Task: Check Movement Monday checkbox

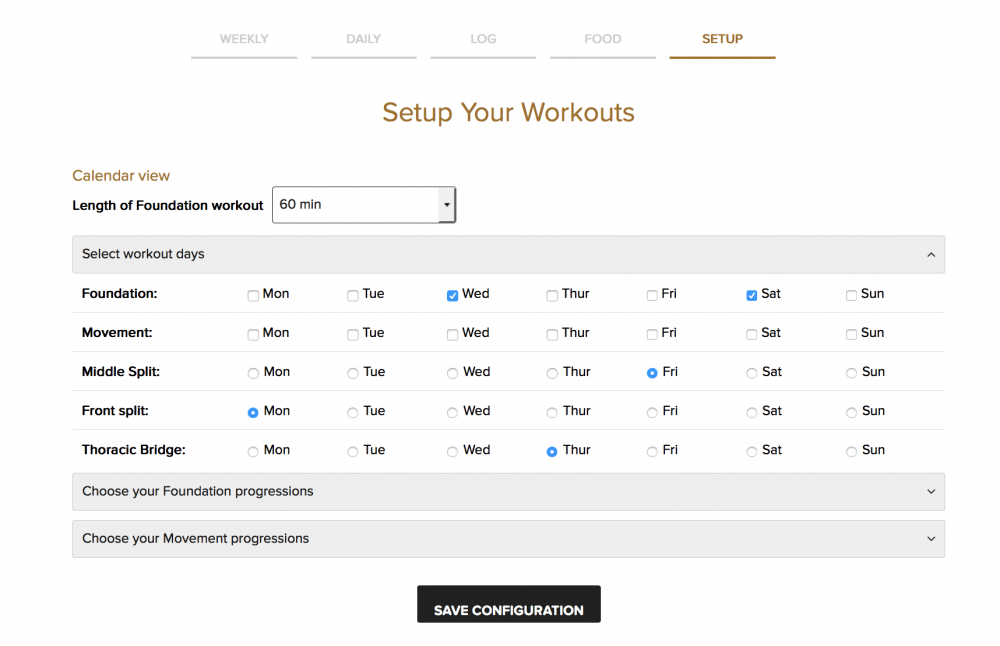Action: (x=253, y=334)
